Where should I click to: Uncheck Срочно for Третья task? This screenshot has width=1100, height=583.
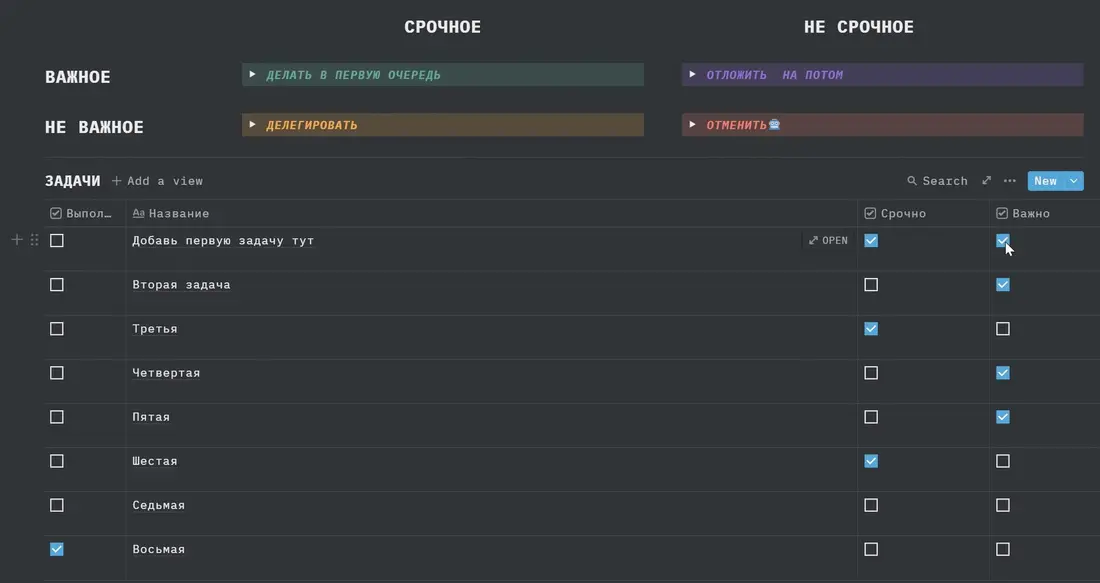pyautogui.click(x=871, y=329)
